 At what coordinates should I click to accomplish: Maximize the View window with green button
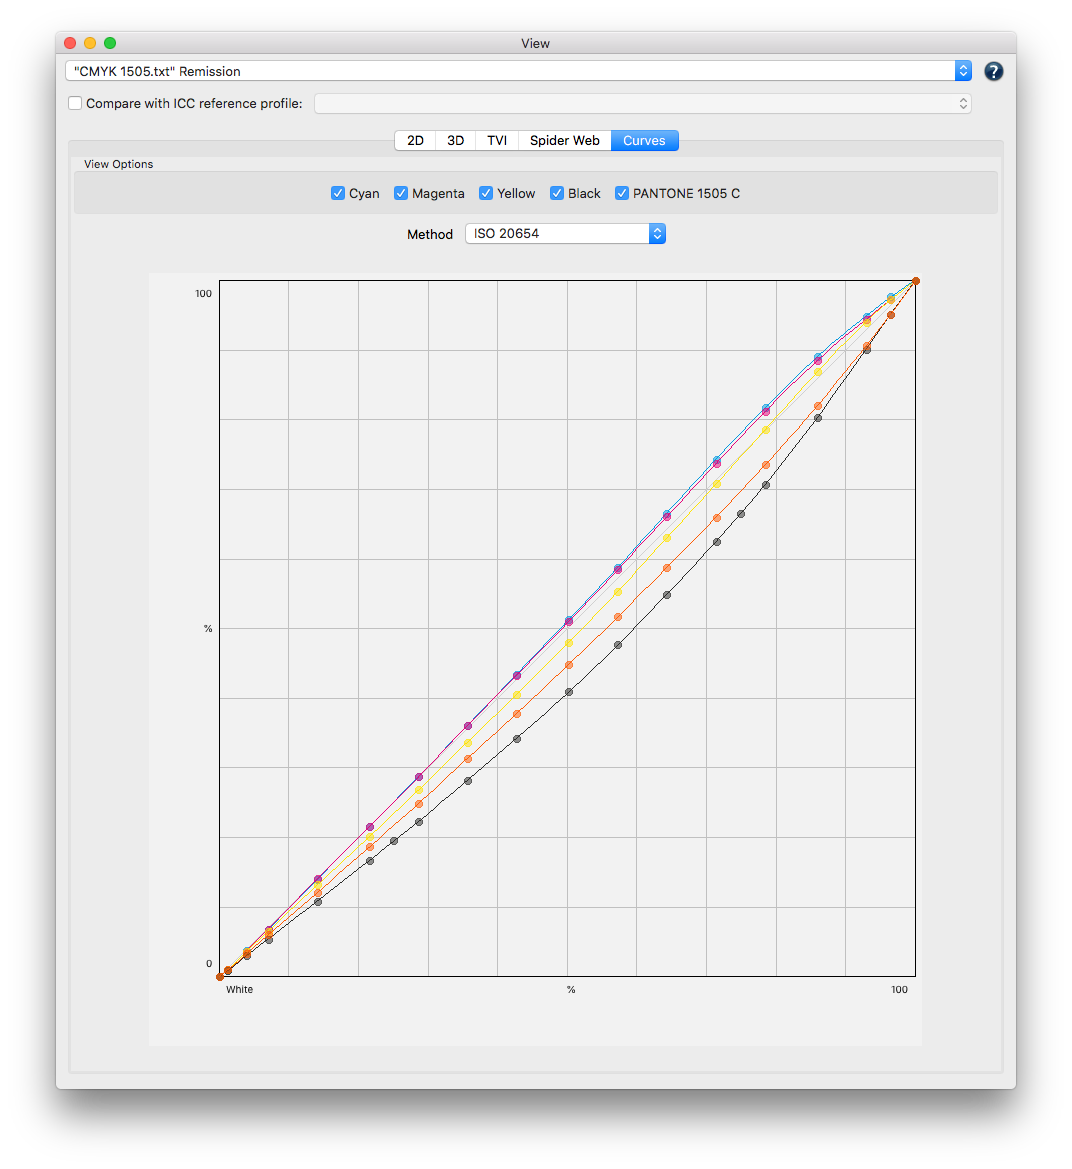110,43
